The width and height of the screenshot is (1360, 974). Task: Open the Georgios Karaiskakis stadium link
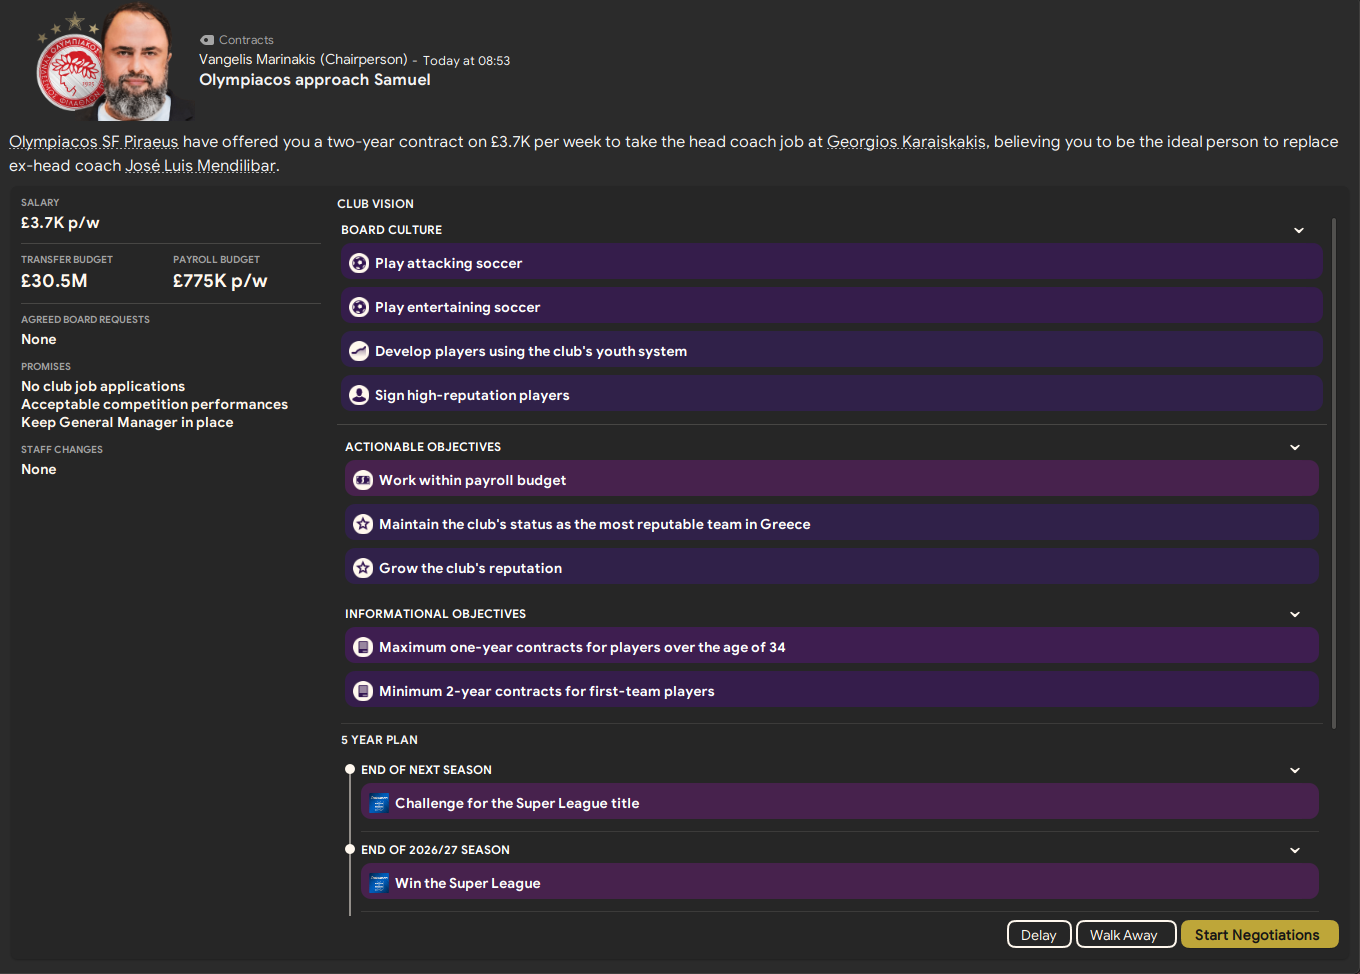906,141
